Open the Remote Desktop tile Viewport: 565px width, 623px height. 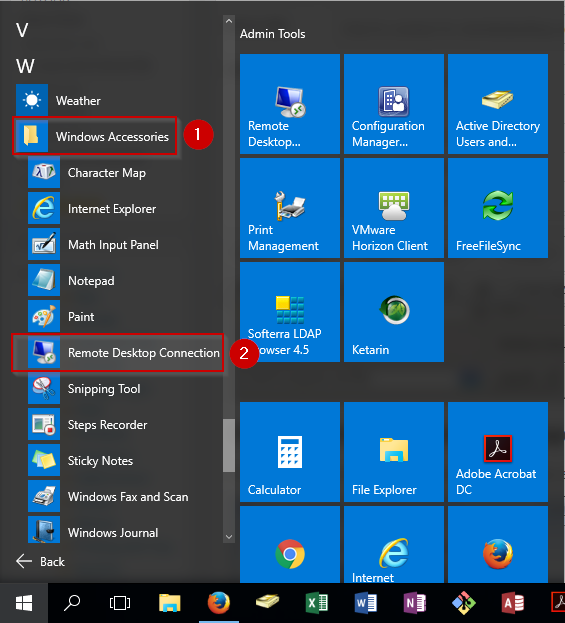click(290, 104)
